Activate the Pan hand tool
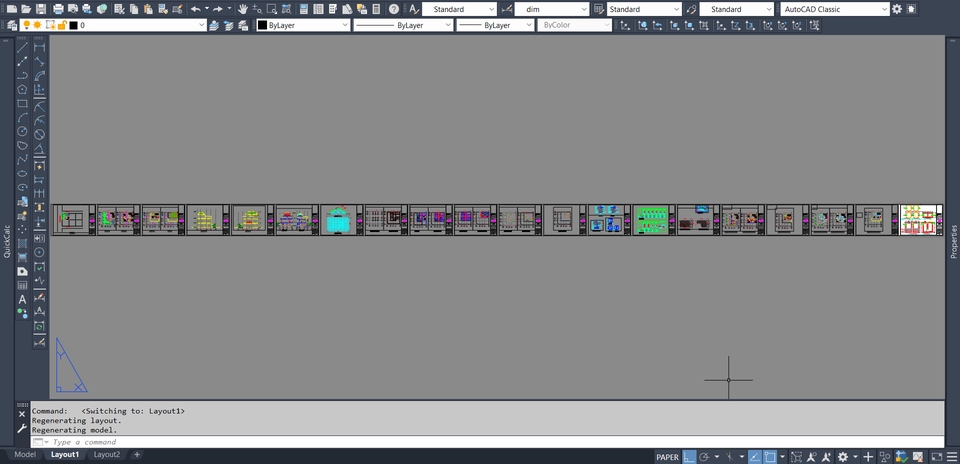The height and width of the screenshot is (464, 960). click(x=242, y=9)
